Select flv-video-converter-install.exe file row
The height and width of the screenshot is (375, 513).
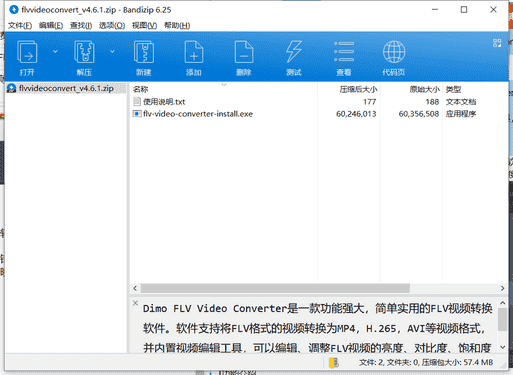tap(318, 114)
